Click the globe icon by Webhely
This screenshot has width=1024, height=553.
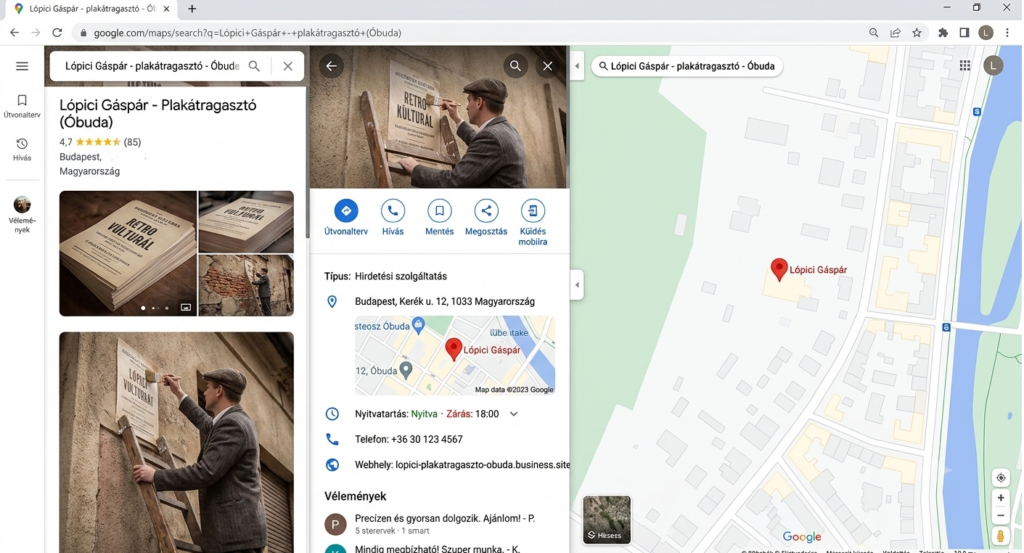pyautogui.click(x=332, y=465)
